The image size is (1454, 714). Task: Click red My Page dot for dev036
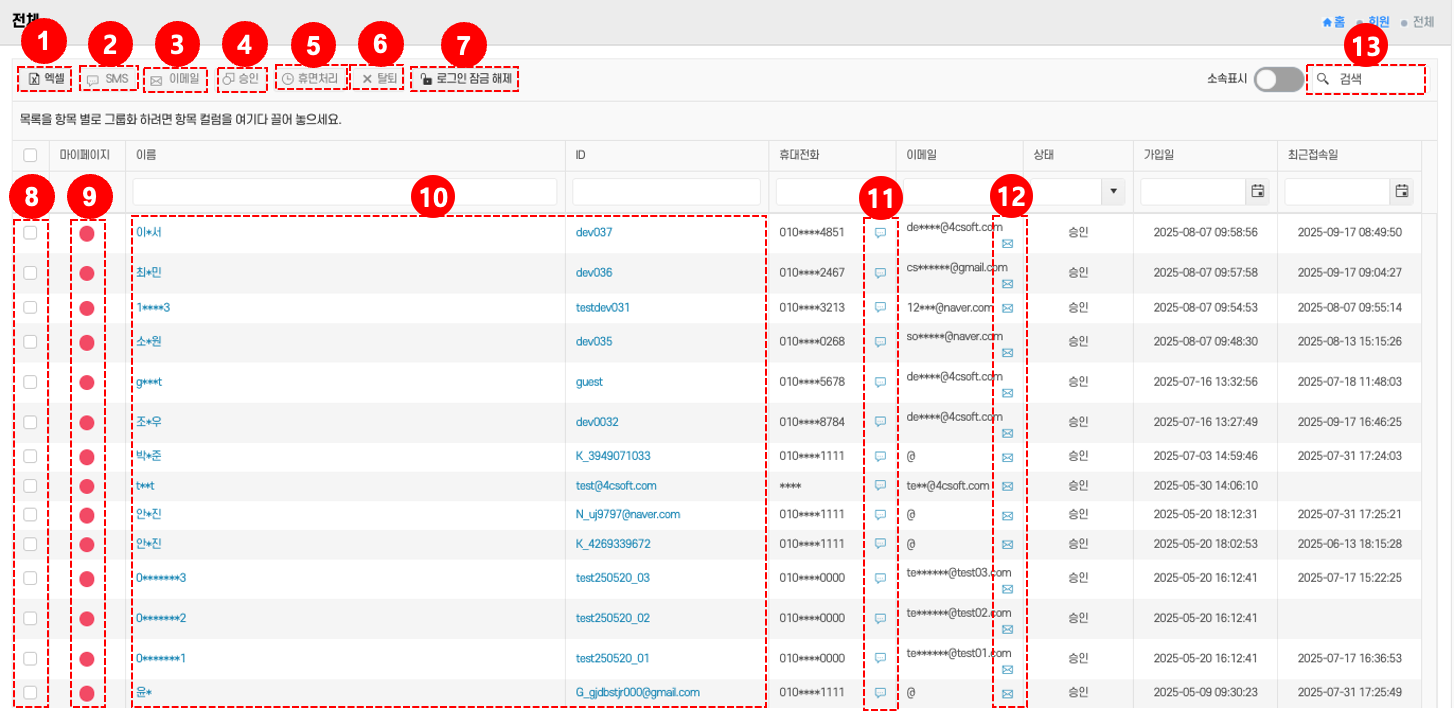pos(87,273)
